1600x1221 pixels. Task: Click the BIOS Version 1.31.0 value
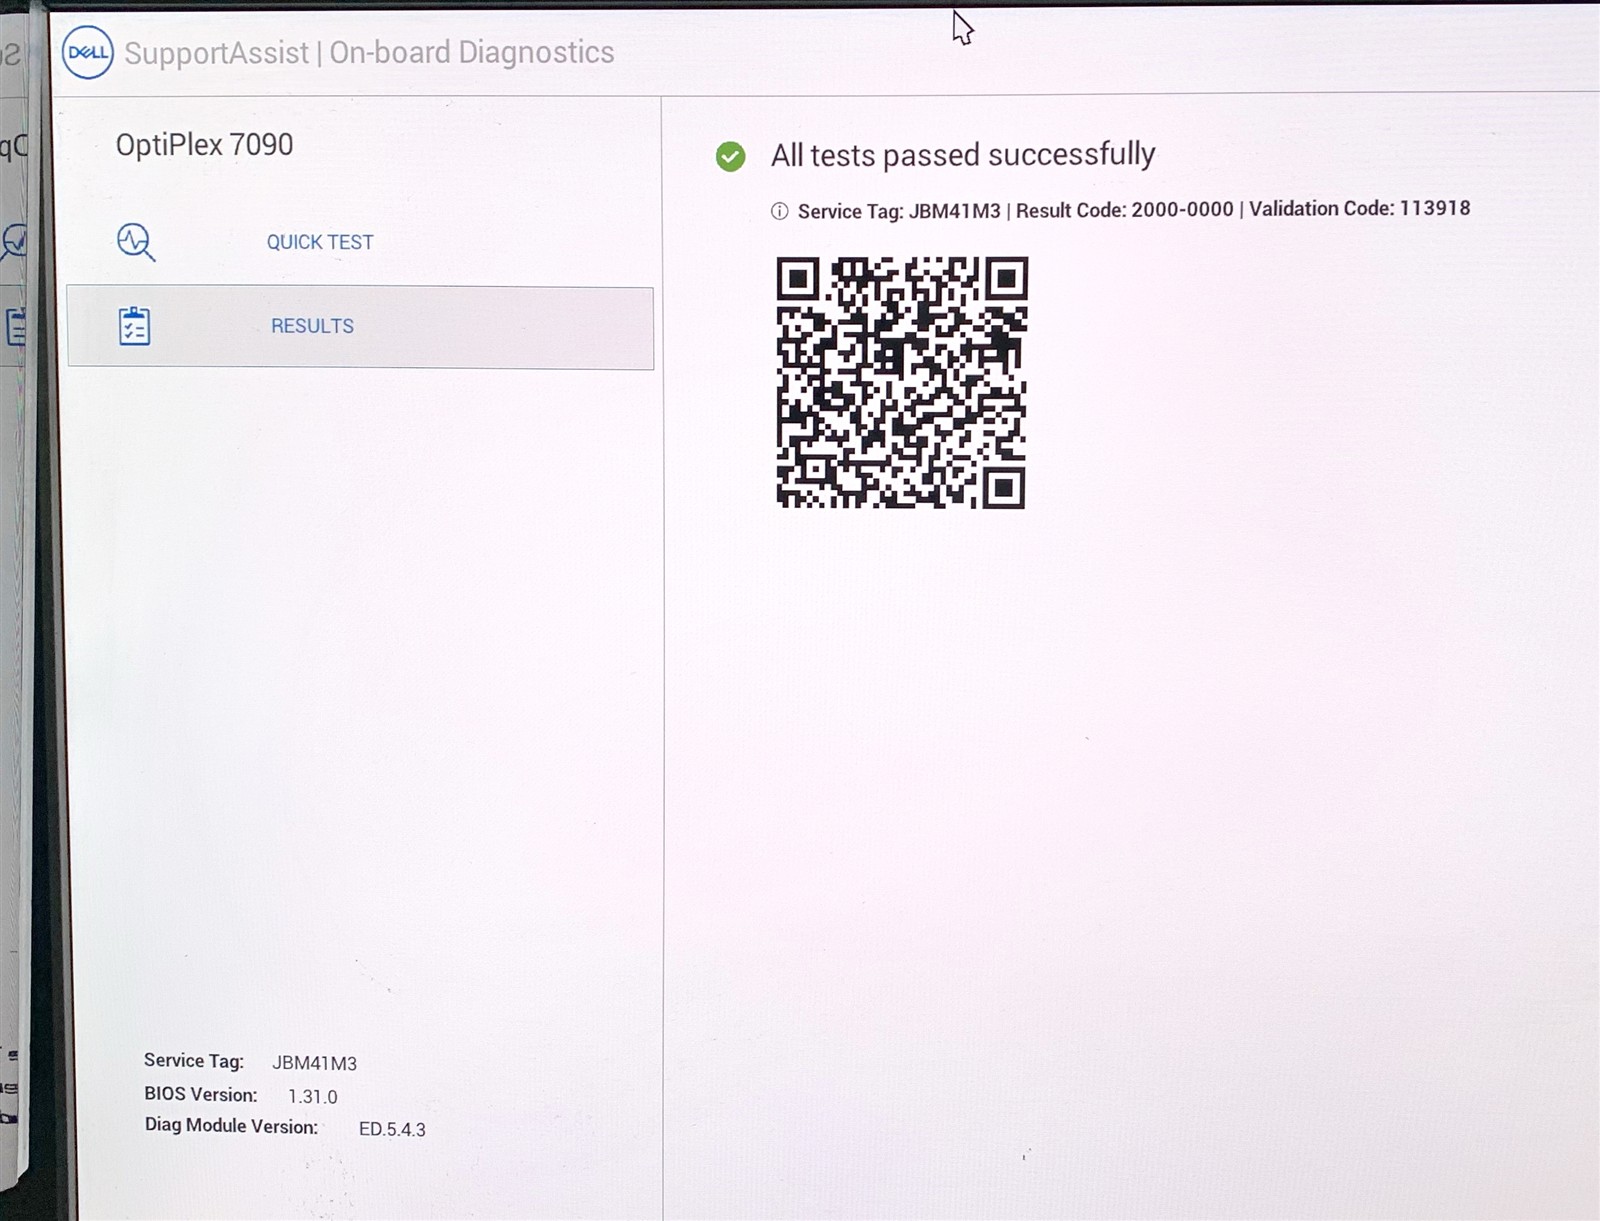(x=312, y=1096)
